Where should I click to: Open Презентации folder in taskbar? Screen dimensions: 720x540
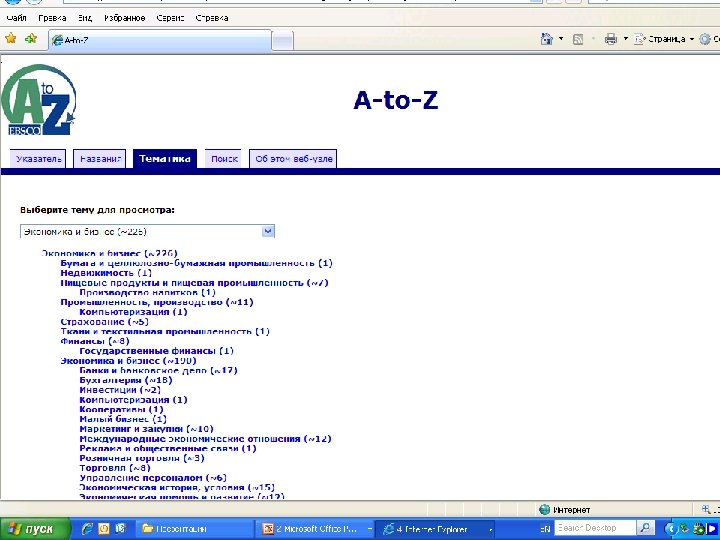(193, 529)
